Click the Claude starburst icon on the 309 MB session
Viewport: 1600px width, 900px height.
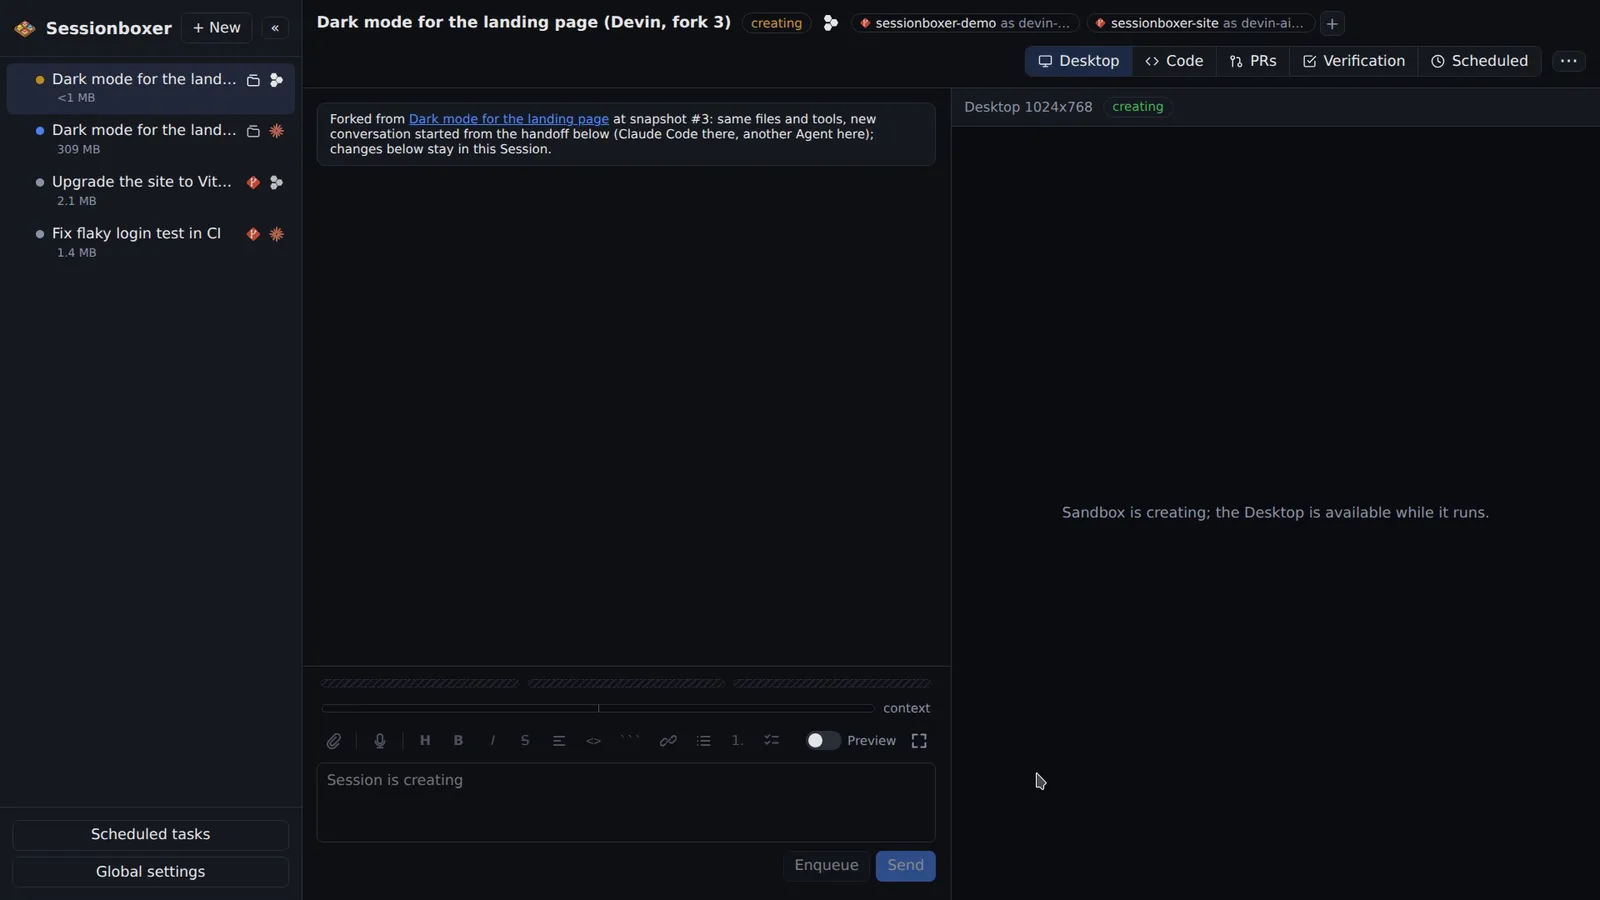click(277, 131)
